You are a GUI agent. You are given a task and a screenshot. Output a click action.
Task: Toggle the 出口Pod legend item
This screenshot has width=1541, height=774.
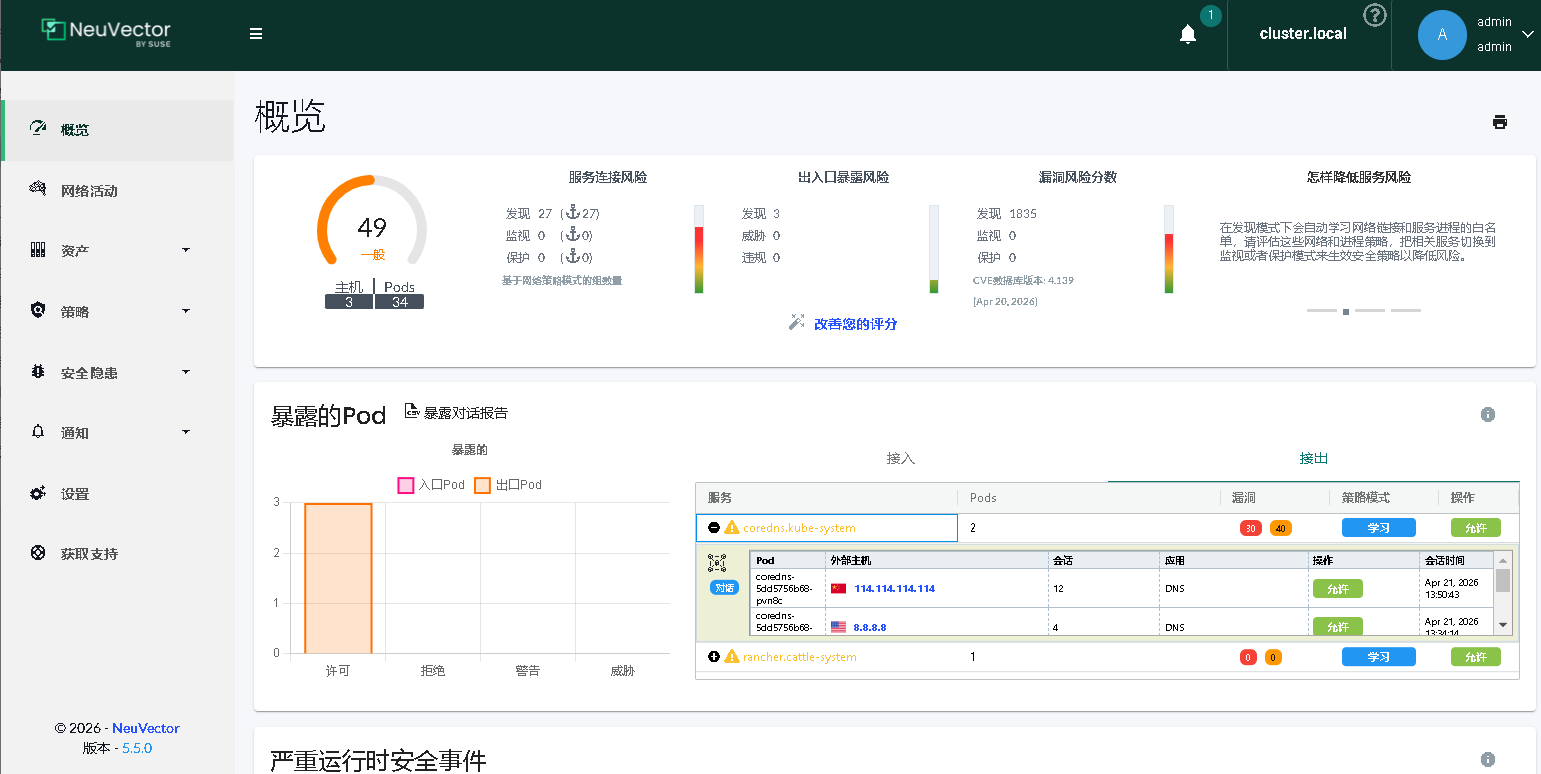[482, 485]
